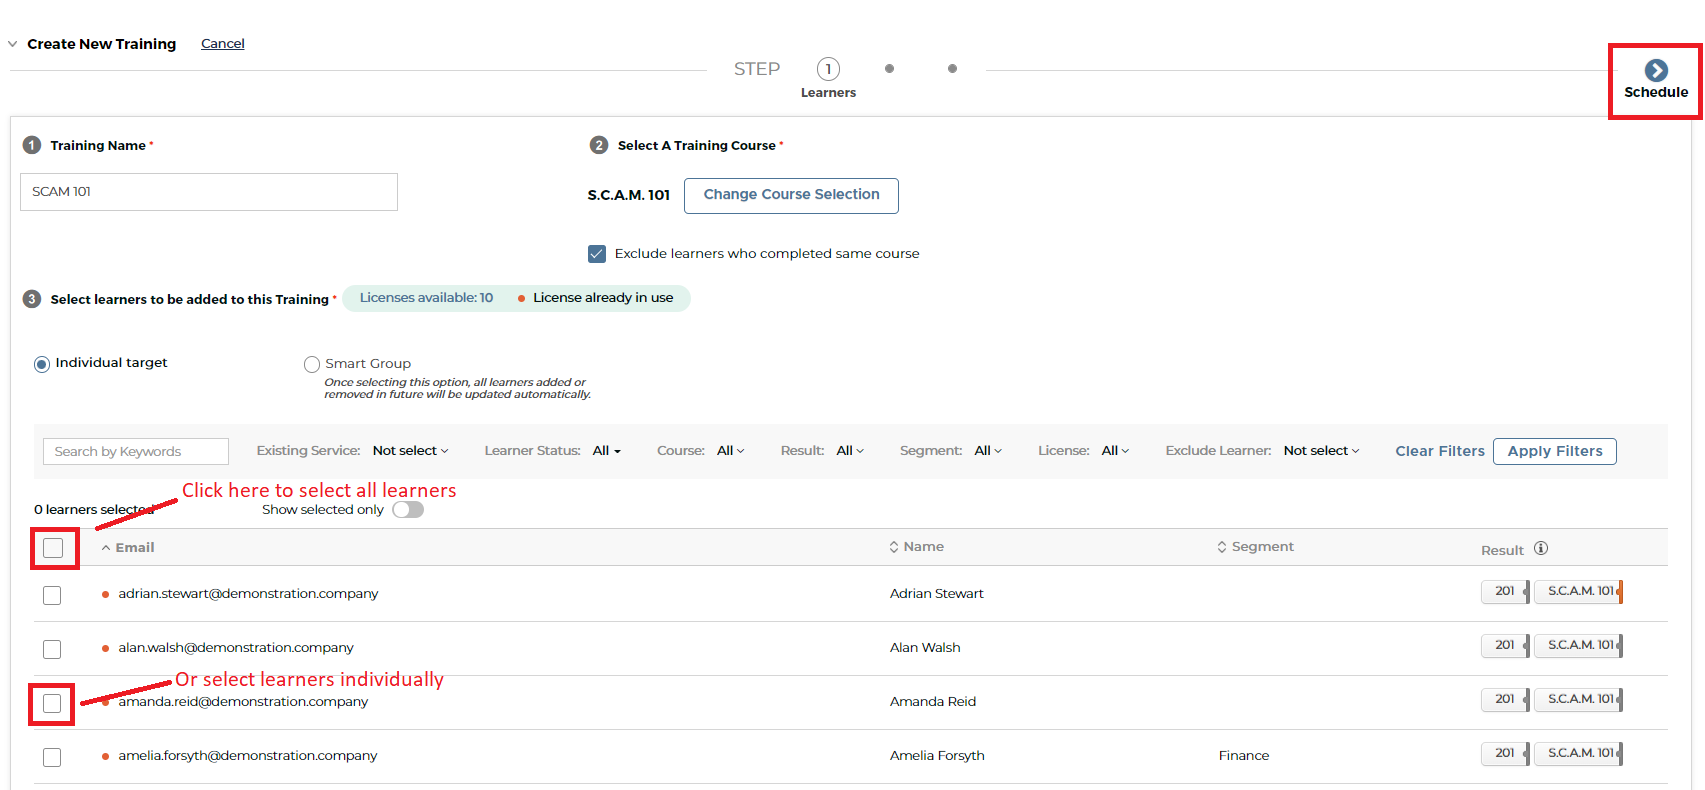Screen dimensions: 1705x790
Task: Click S.C.A.M. 101 tag for Amelia Forsyth
Action: [x=1579, y=754]
